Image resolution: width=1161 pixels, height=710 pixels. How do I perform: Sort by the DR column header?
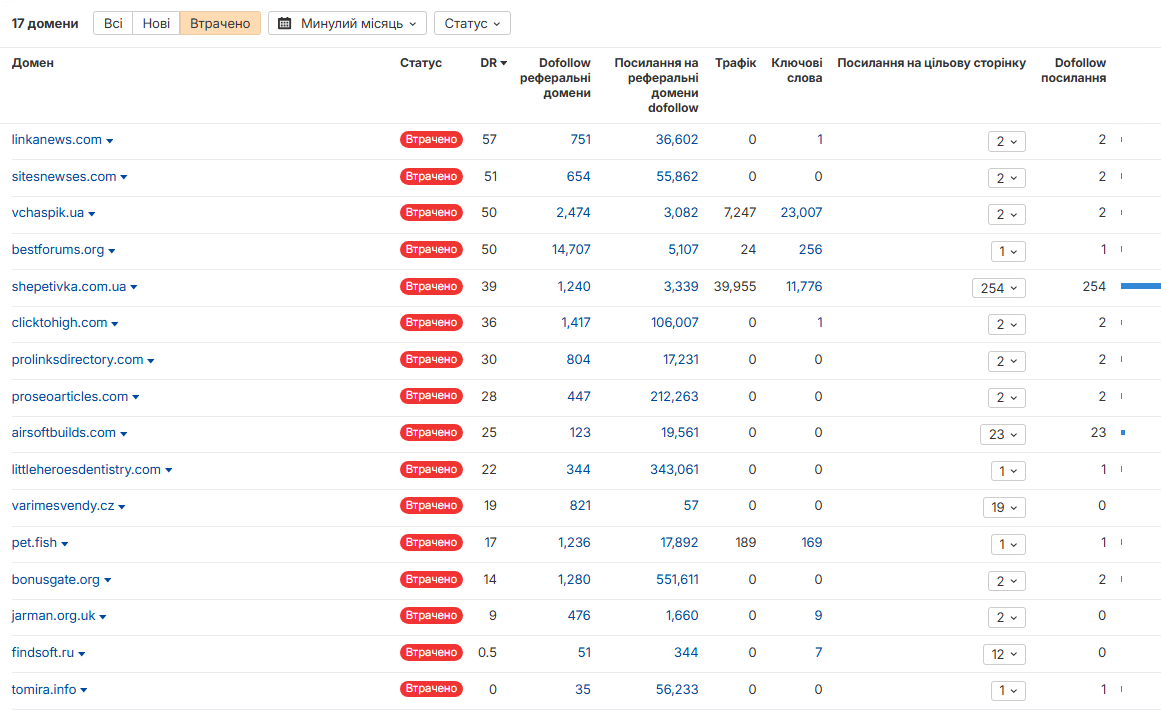pos(493,63)
